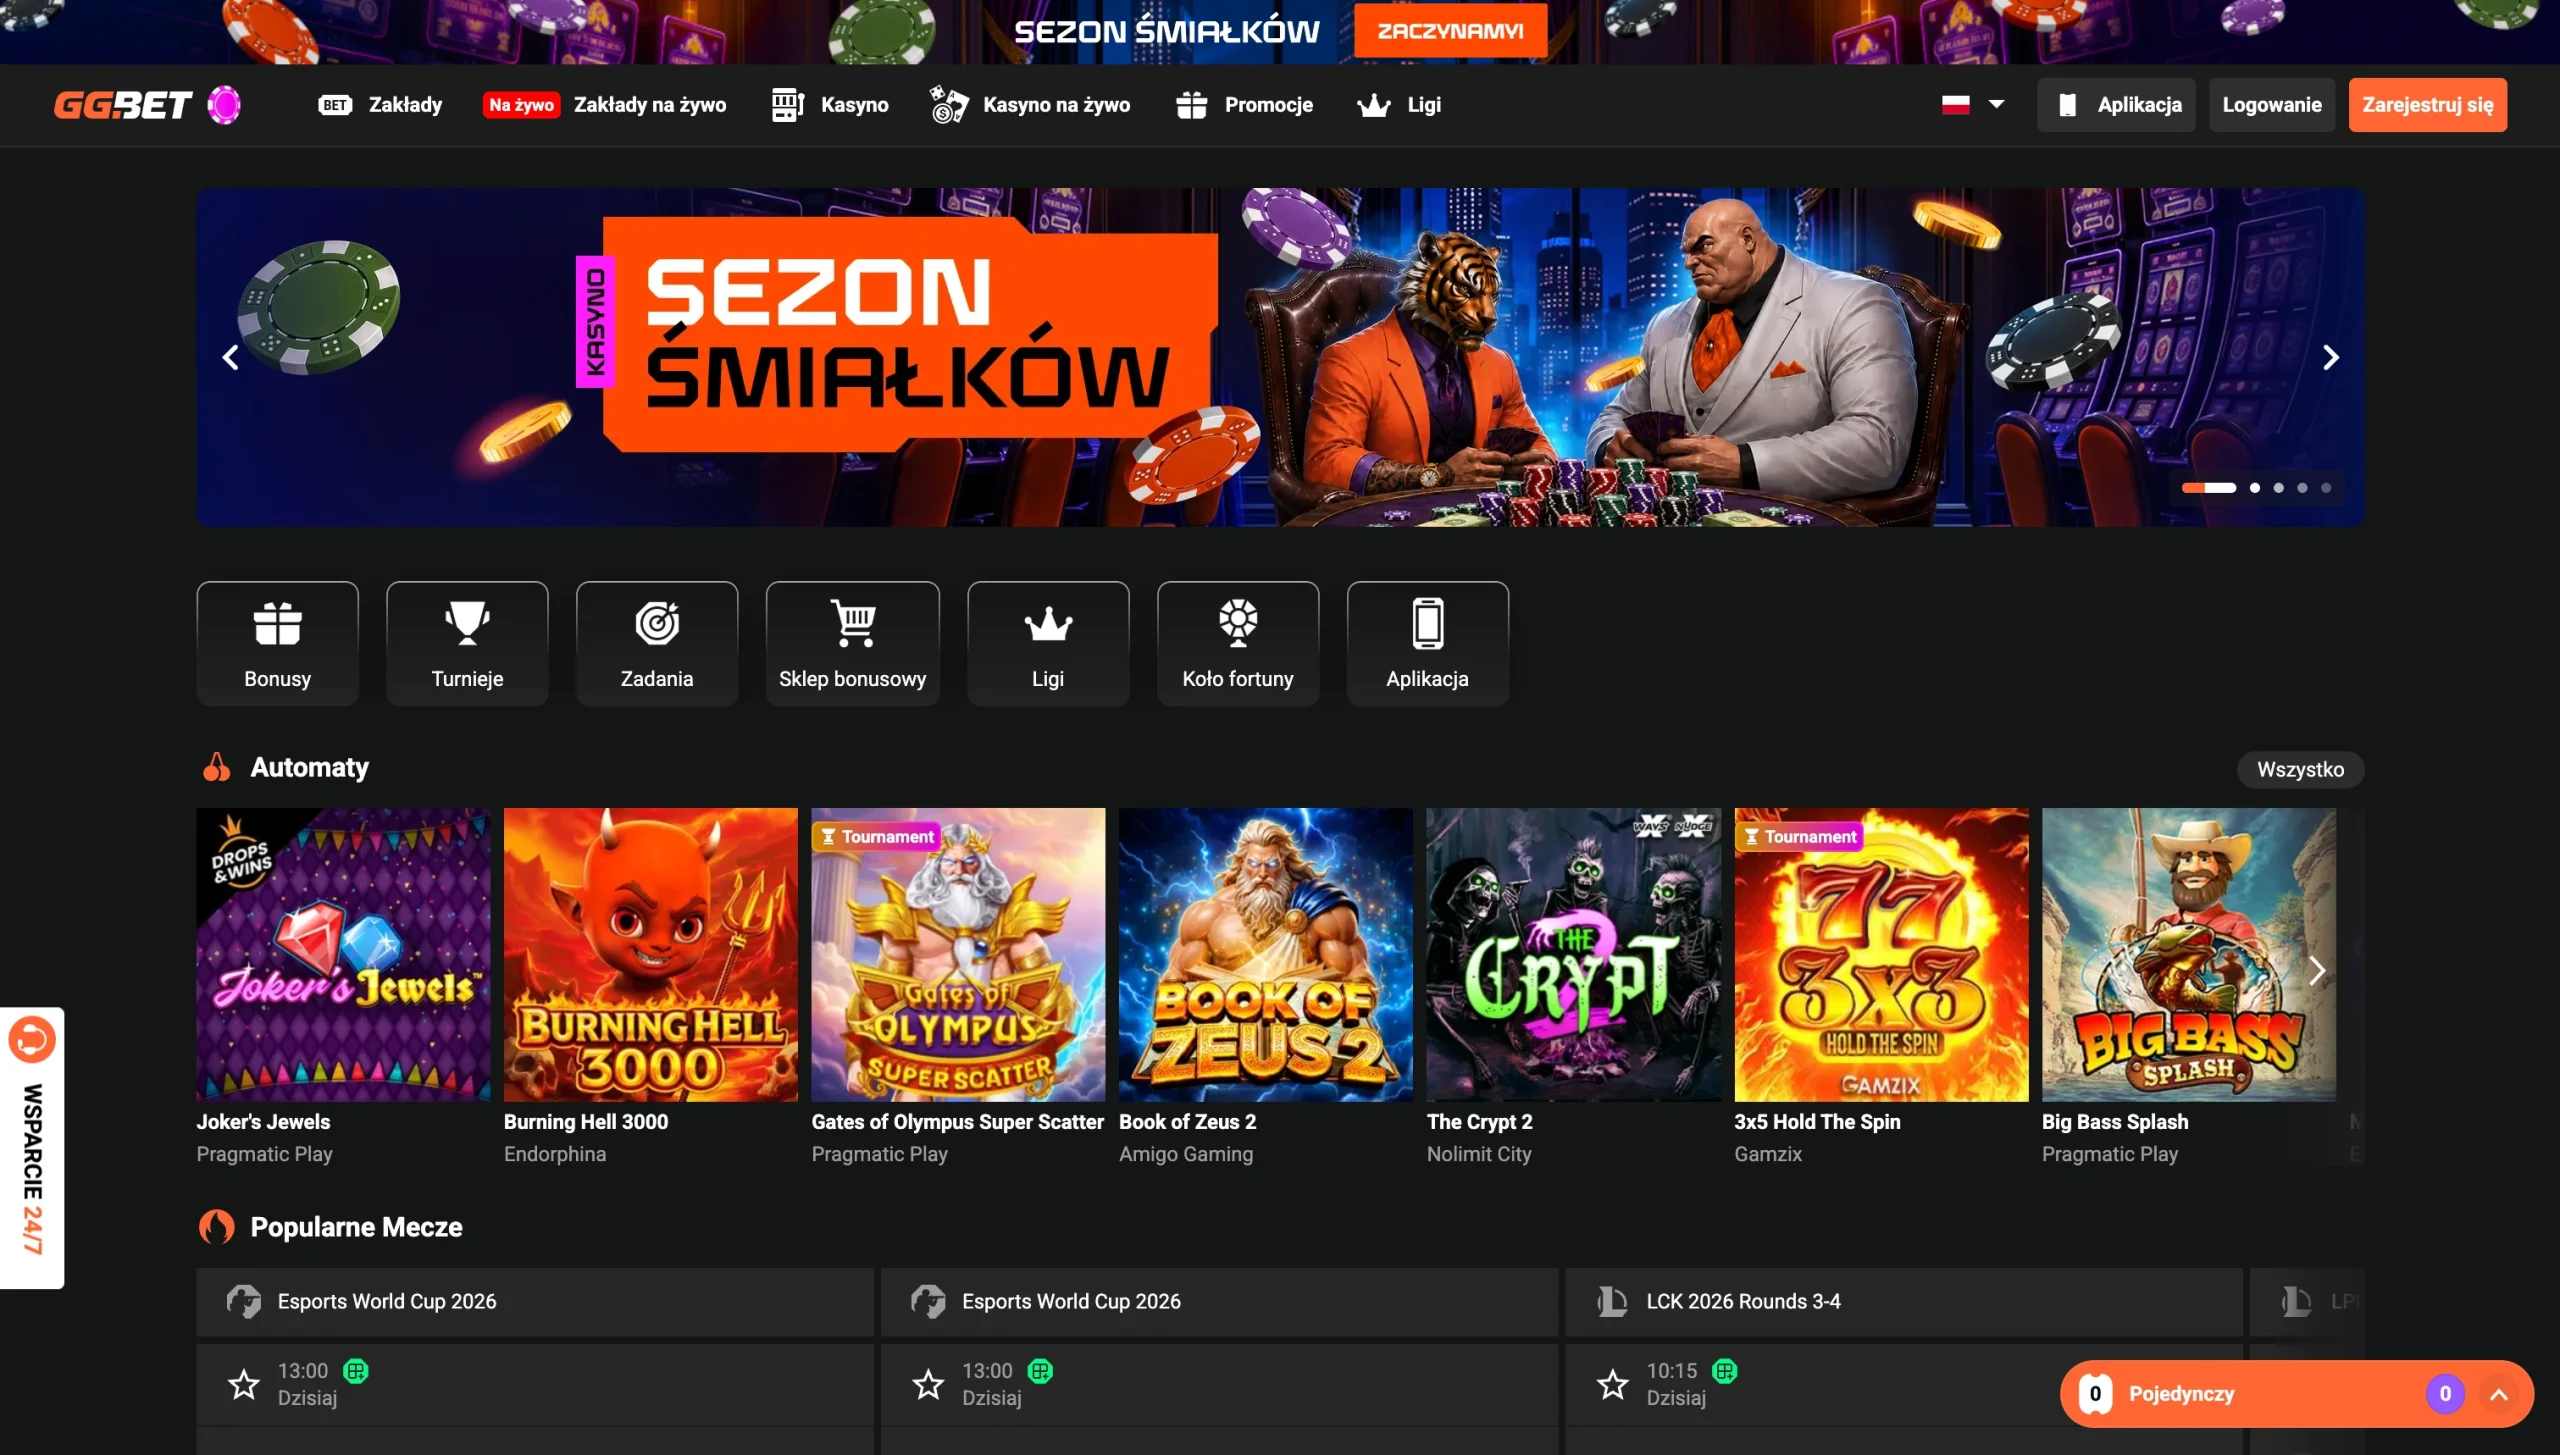The image size is (2560, 1455).
Task: Go to the Kasyno section
Action: click(x=830, y=105)
